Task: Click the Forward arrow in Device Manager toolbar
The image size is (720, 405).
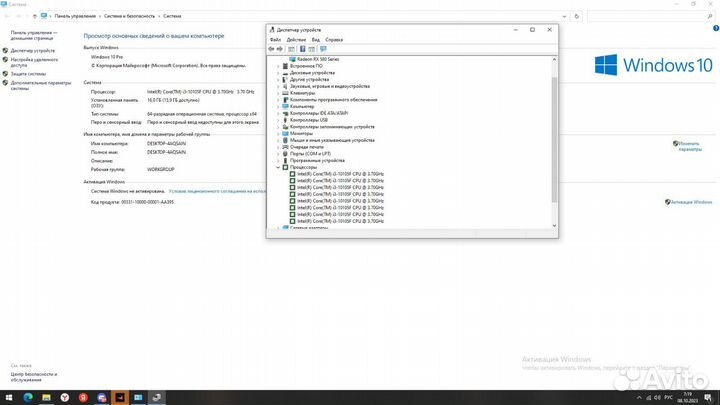Action: [x=280, y=49]
